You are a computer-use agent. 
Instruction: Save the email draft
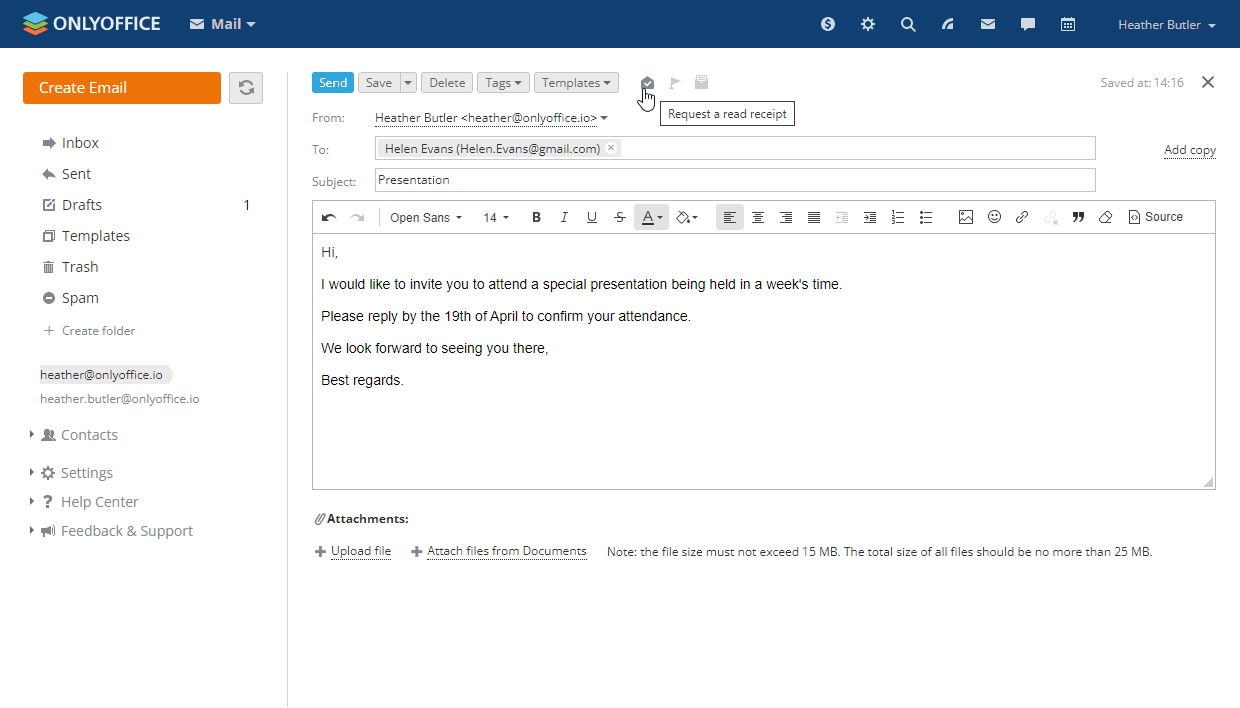[379, 83]
